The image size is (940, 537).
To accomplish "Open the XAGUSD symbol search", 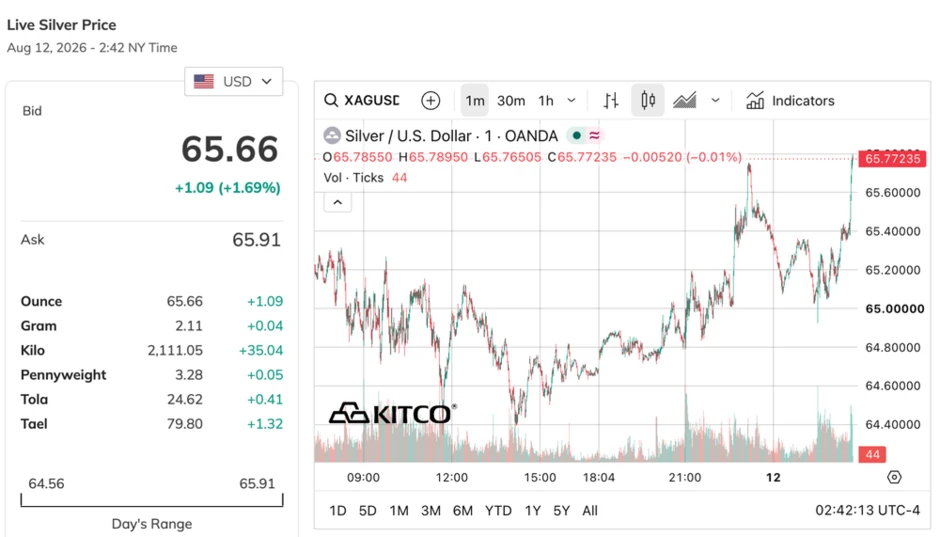I will [362, 100].
